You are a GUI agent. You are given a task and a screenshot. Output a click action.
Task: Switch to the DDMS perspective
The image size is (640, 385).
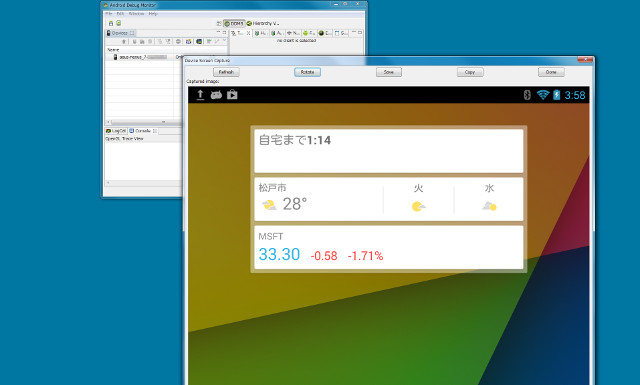tap(234, 23)
